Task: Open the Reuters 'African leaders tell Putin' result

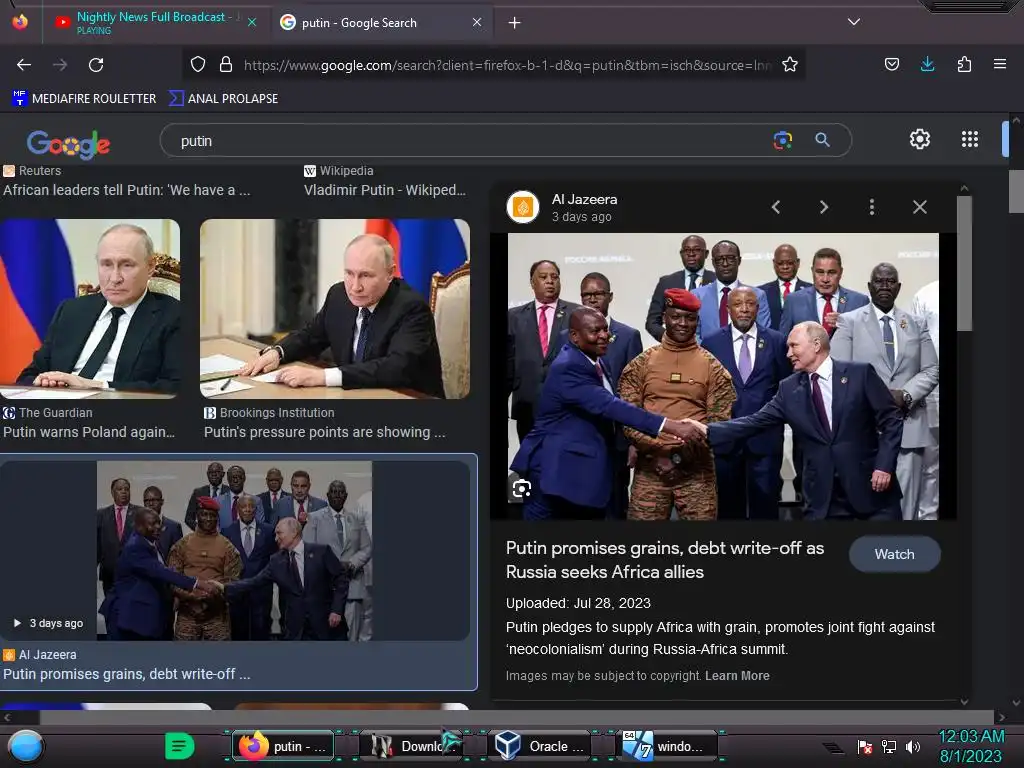Action: [x=127, y=190]
